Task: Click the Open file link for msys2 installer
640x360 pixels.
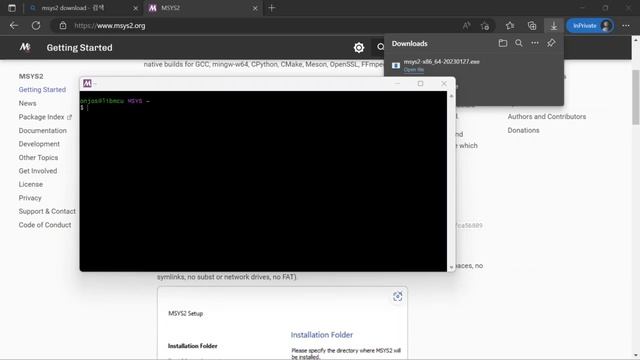Action: pos(413,70)
